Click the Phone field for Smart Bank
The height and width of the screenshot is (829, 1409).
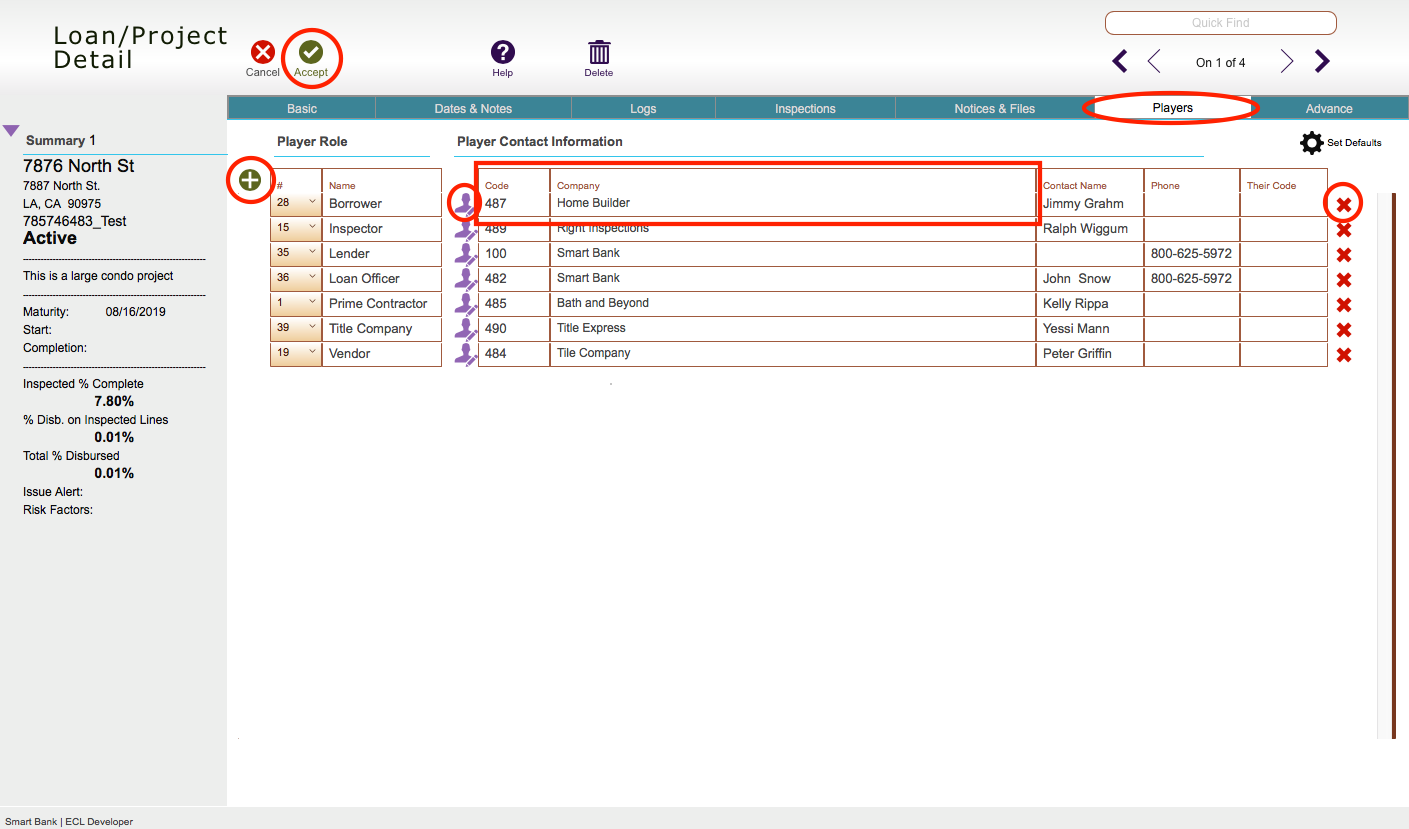pos(1190,253)
